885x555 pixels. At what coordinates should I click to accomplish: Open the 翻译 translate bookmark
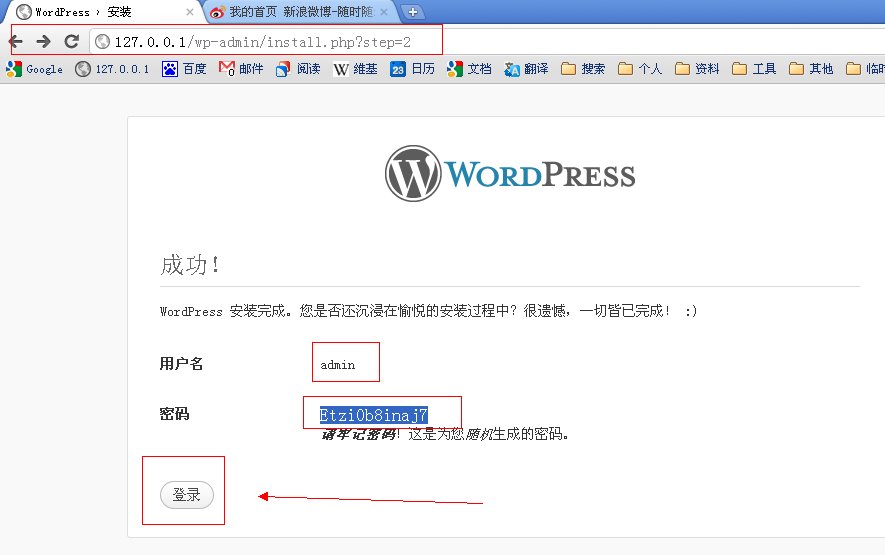tap(527, 69)
